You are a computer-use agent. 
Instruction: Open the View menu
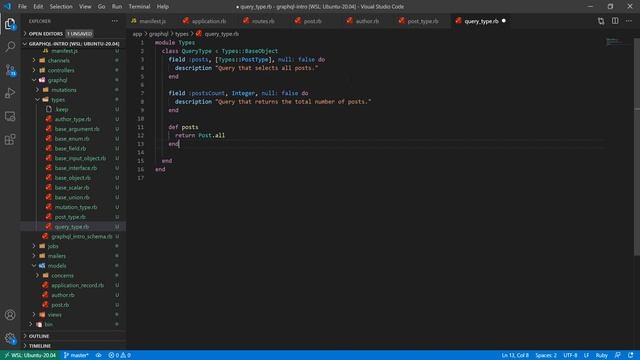(85, 7)
